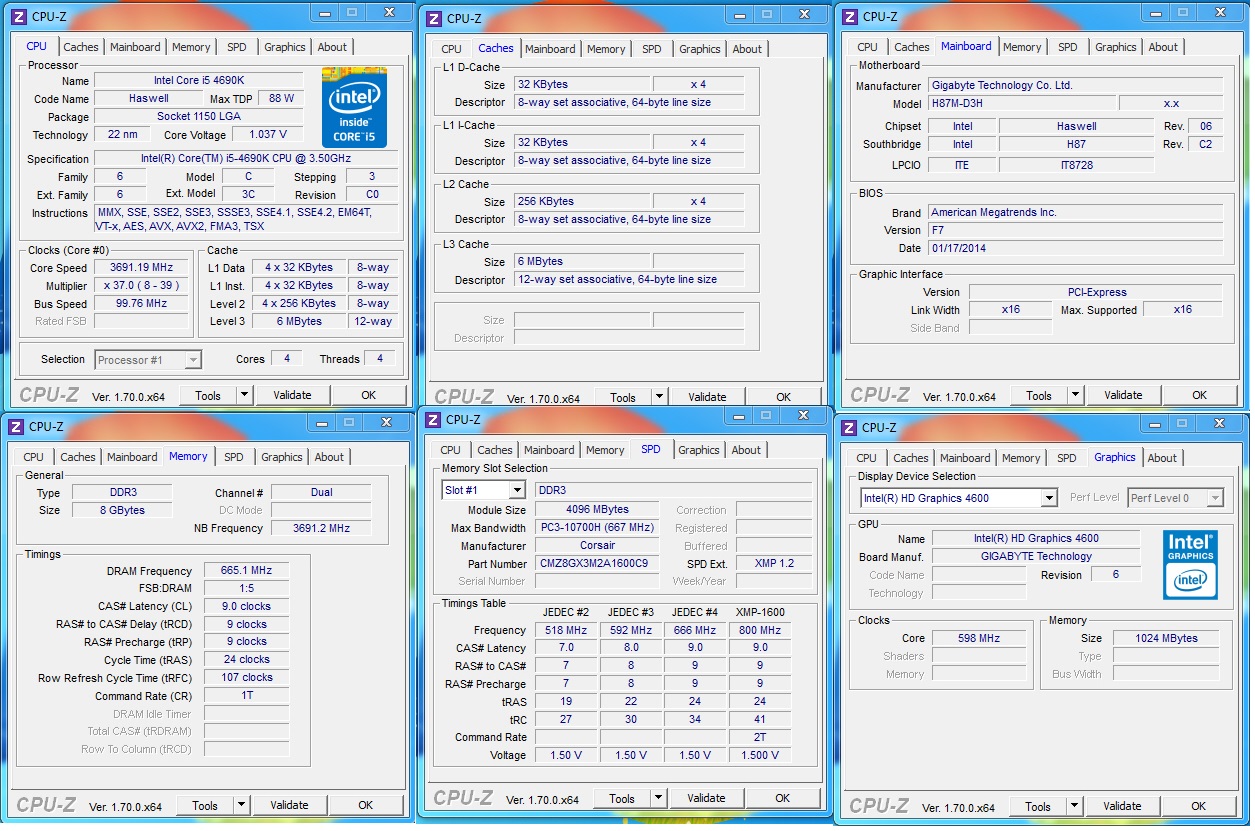
Task: Open the Tools dropdown arrow in the Memory window
Action: click(x=241, y=805)
